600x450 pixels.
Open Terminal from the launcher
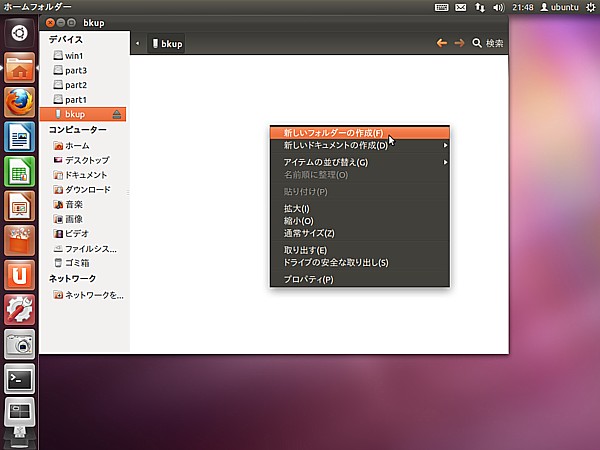20,378
